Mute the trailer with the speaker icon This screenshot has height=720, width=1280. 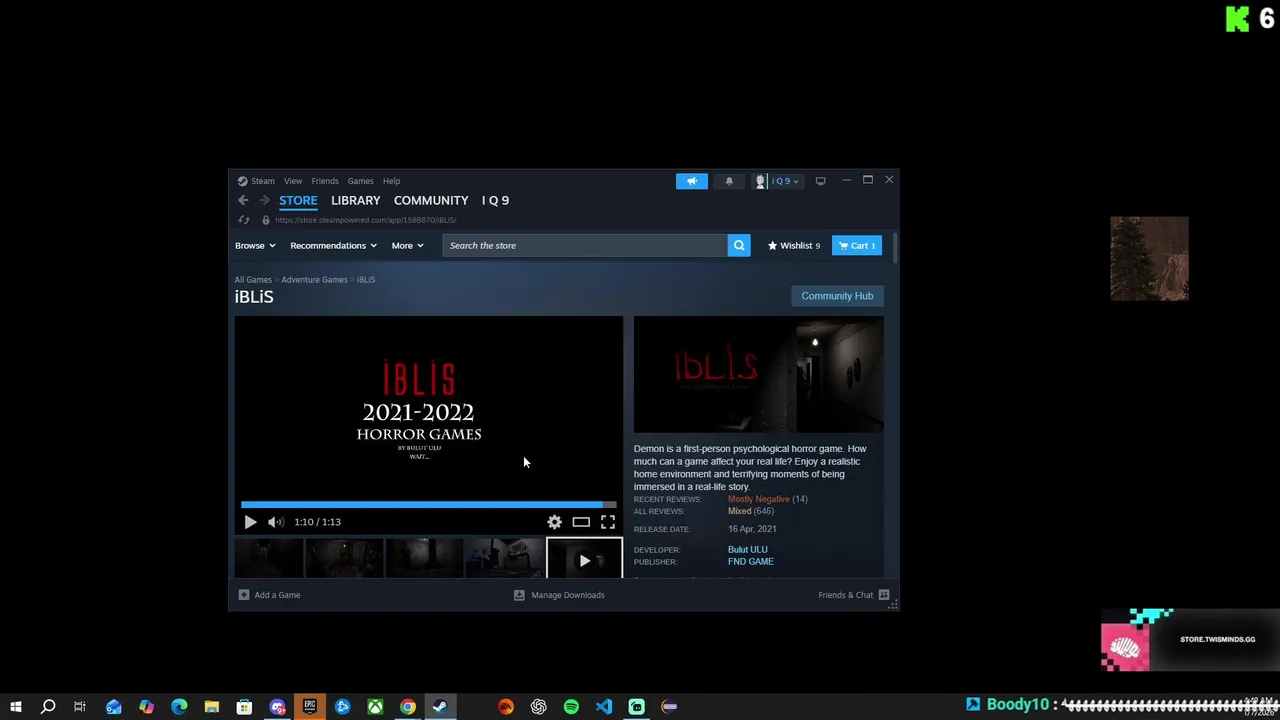pos(276,522)
